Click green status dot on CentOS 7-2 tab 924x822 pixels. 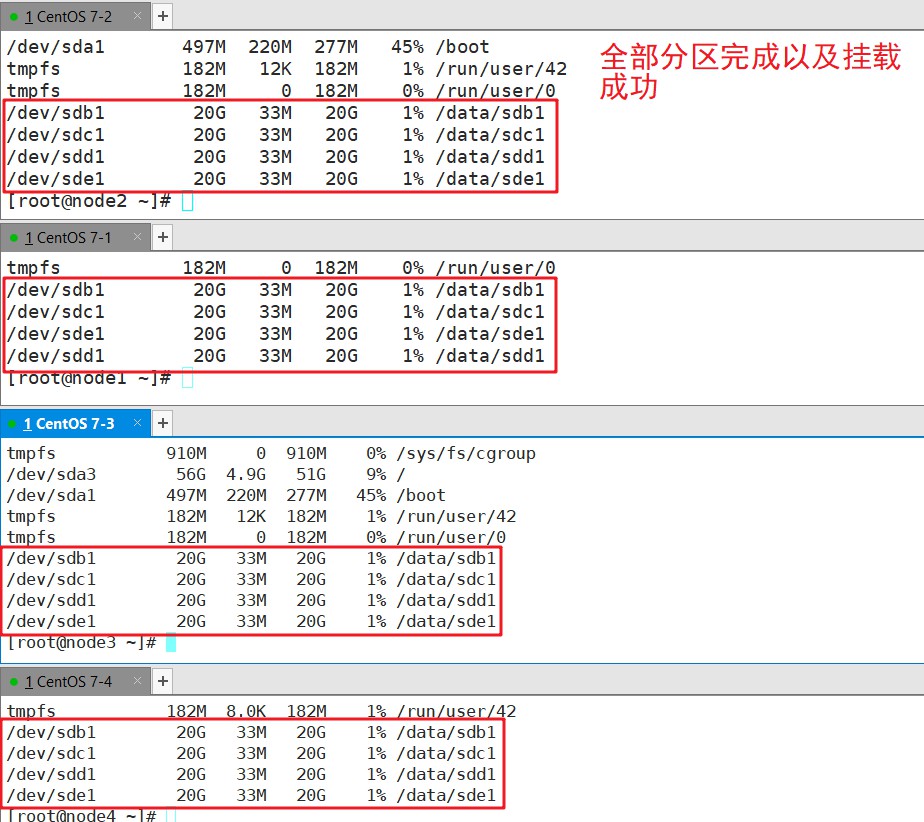click(x=14, y=17)
